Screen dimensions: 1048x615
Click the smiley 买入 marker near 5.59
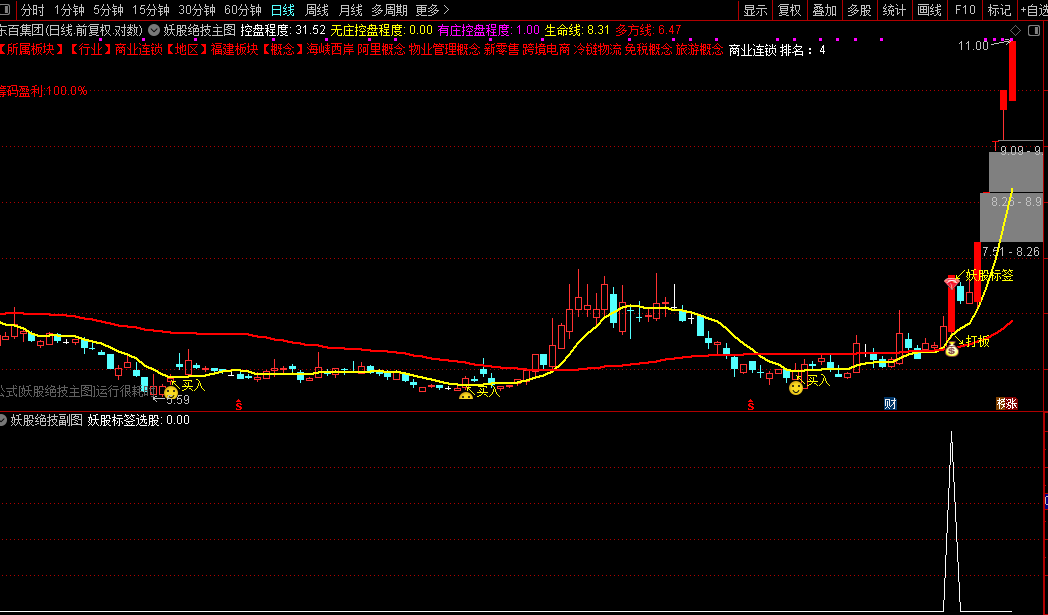coord(171,393)
